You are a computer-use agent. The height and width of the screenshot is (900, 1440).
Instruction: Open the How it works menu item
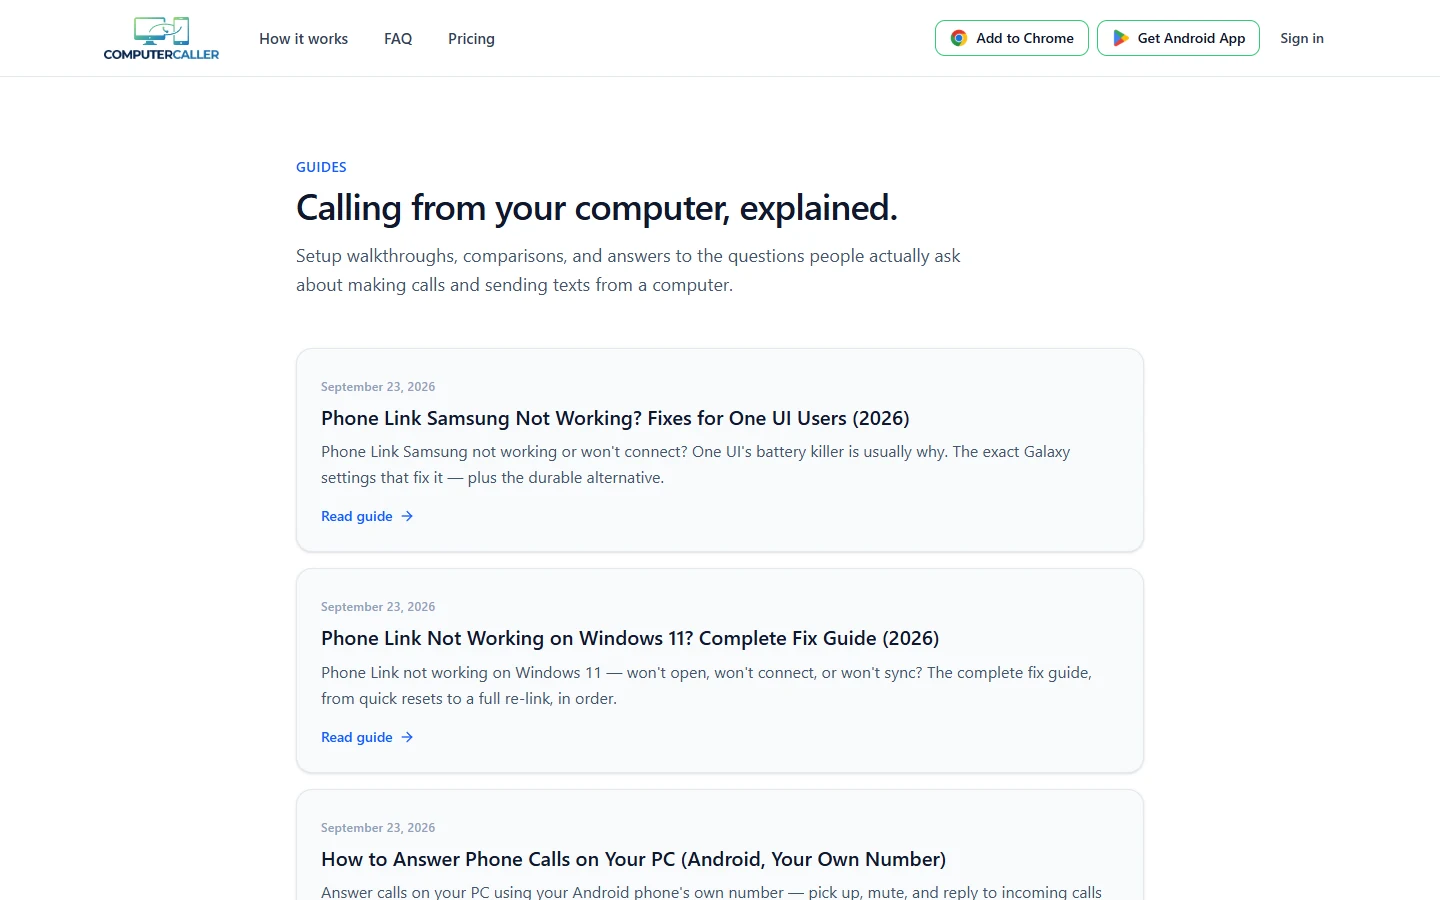[303, 39]
